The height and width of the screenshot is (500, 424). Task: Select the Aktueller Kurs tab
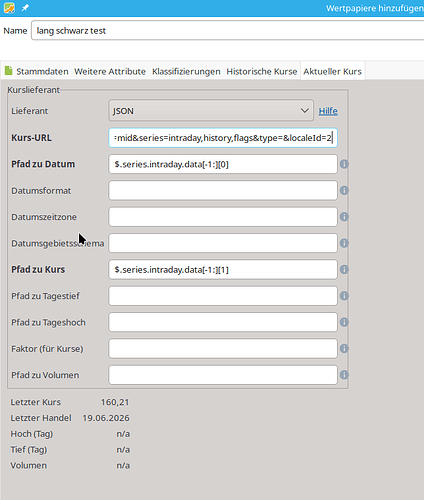[x=332, y=71]
